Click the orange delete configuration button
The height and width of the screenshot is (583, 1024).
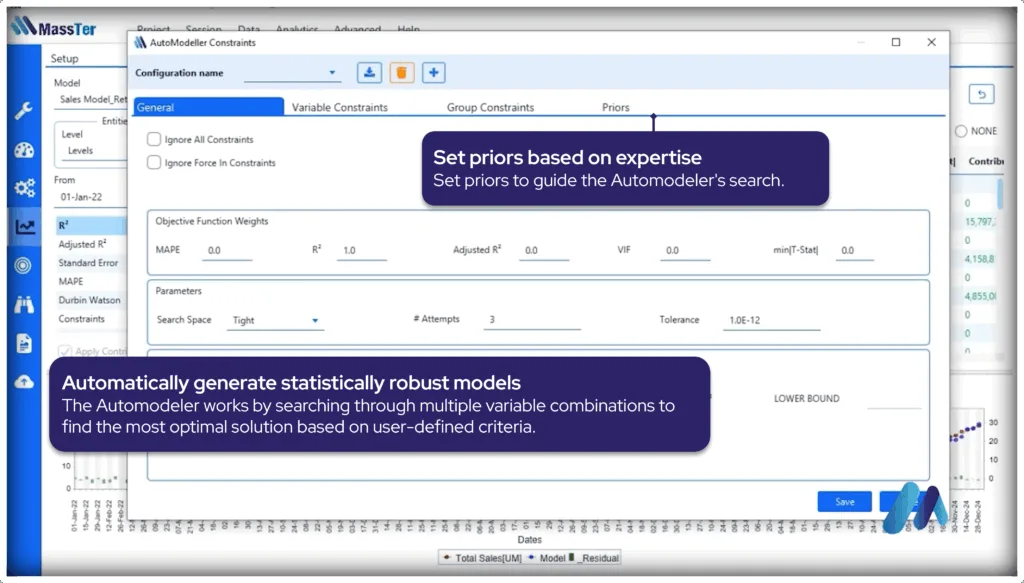(x=401, y=73)
